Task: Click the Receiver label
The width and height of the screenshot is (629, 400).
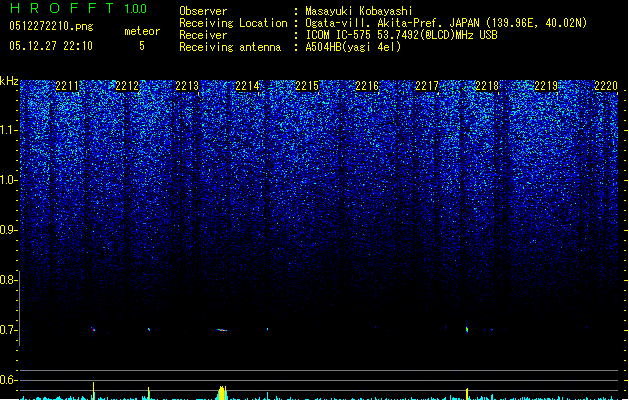Action: 203,35
